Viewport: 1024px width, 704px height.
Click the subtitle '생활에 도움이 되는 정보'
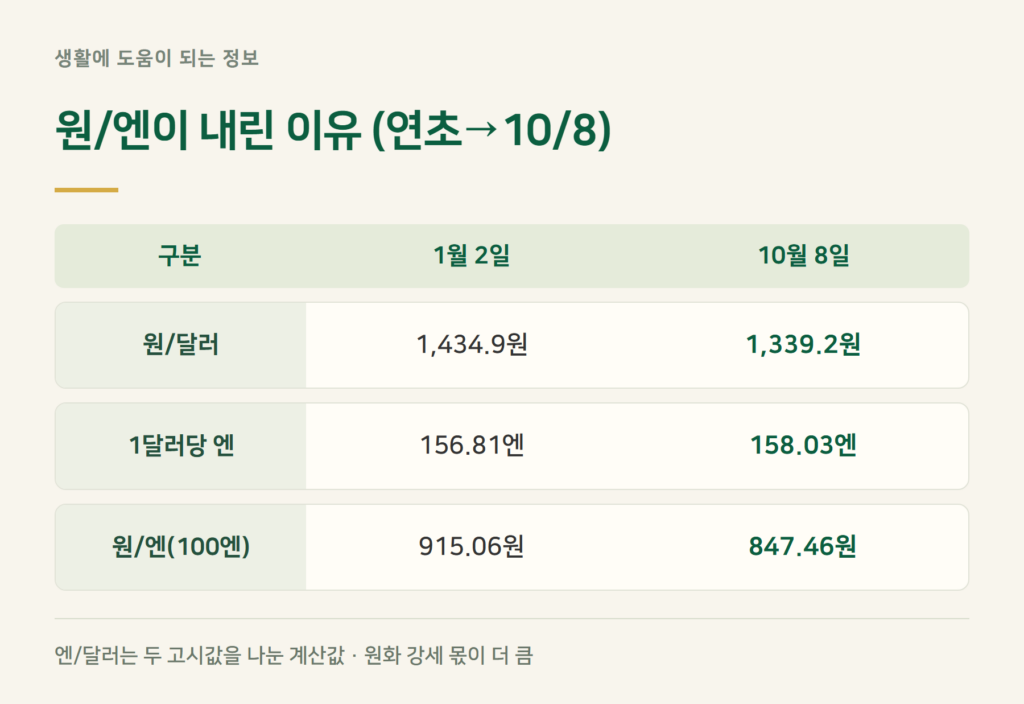[157, 58]
